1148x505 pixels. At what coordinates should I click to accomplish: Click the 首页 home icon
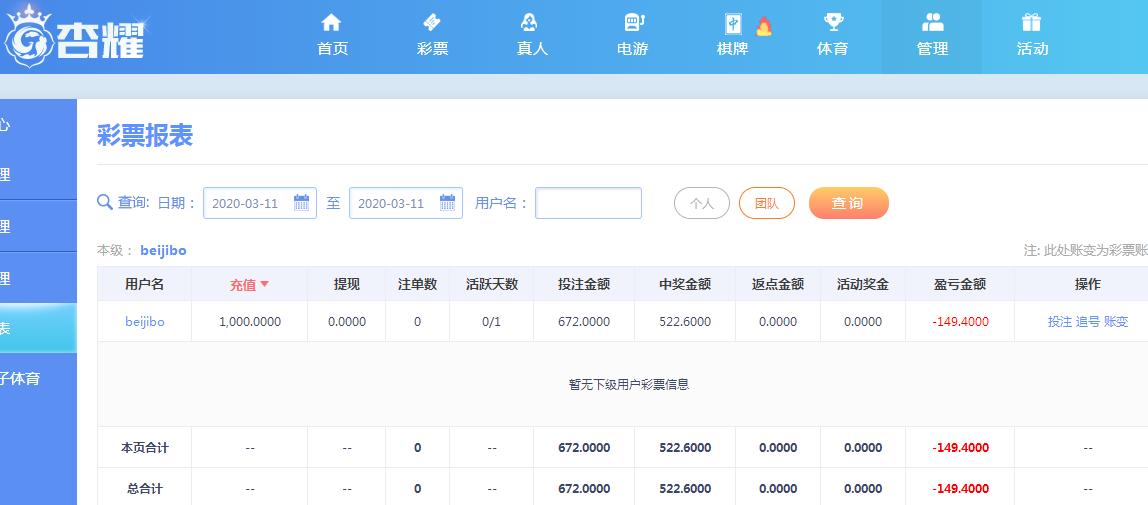pos(332,22)
